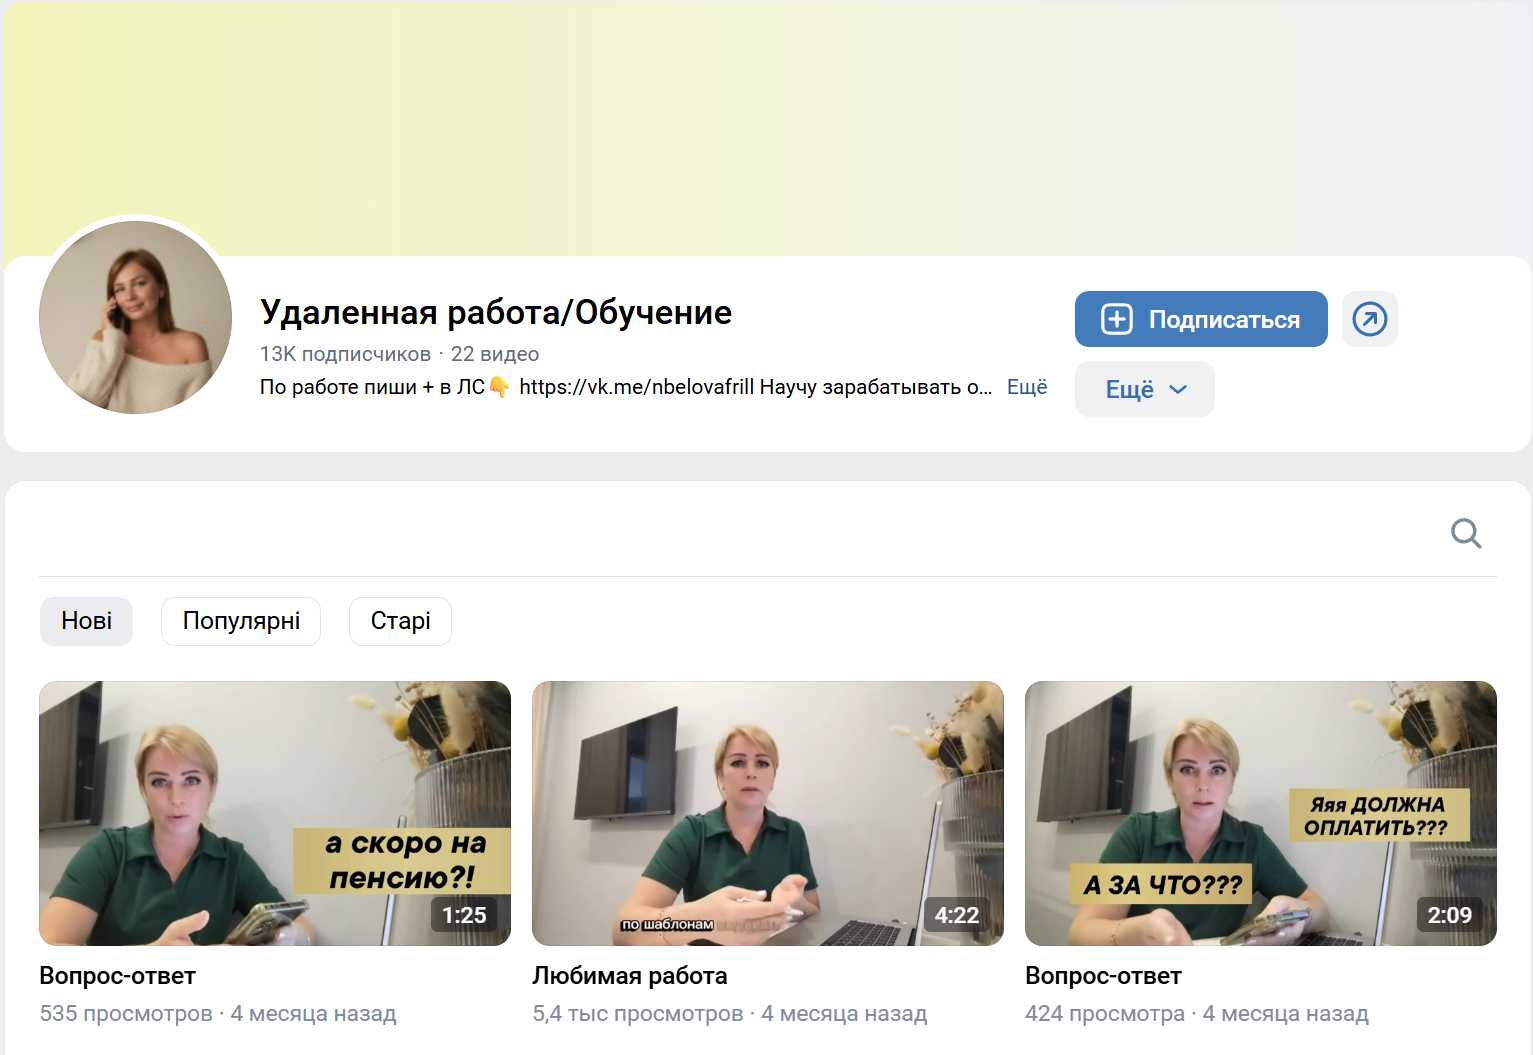This screenshot has height=1055, width=1533.
Task: Switch to the Нові tab
Action: click(86, 621)
